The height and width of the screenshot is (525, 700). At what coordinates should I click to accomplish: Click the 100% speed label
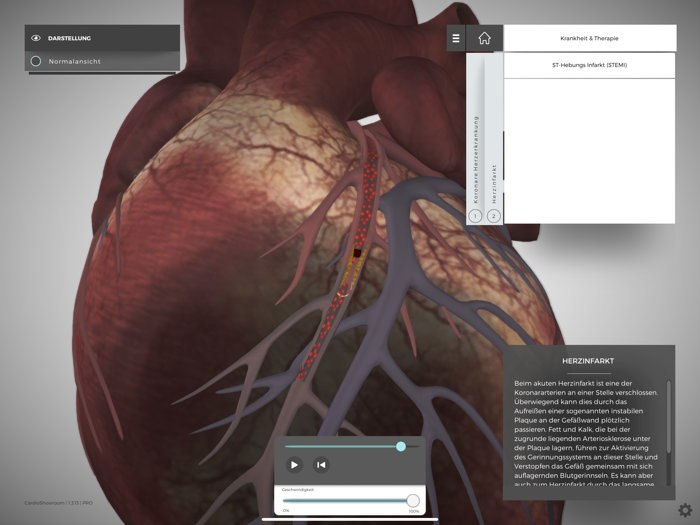[x=414, y=511]
